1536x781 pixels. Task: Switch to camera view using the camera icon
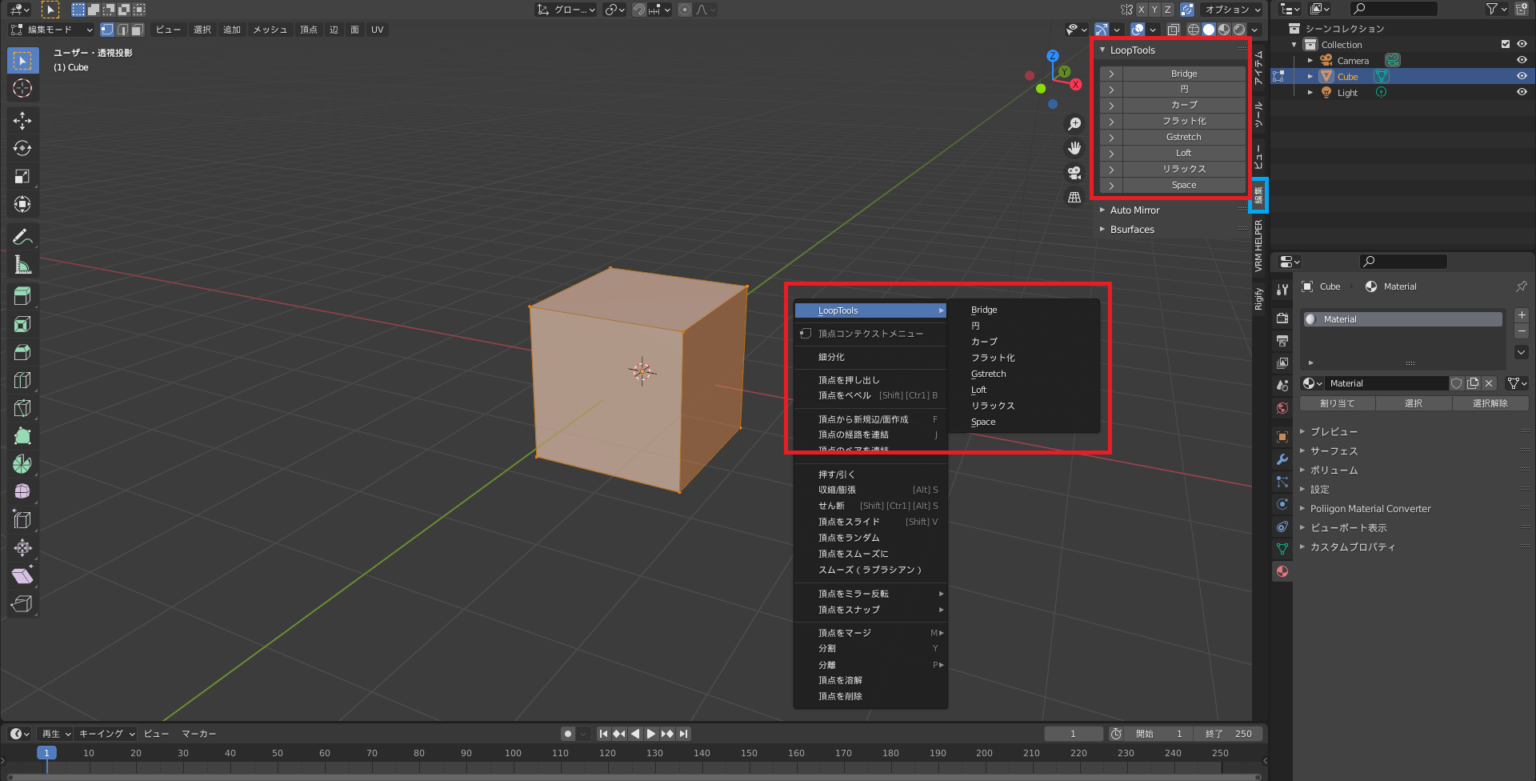point(1074,171)
